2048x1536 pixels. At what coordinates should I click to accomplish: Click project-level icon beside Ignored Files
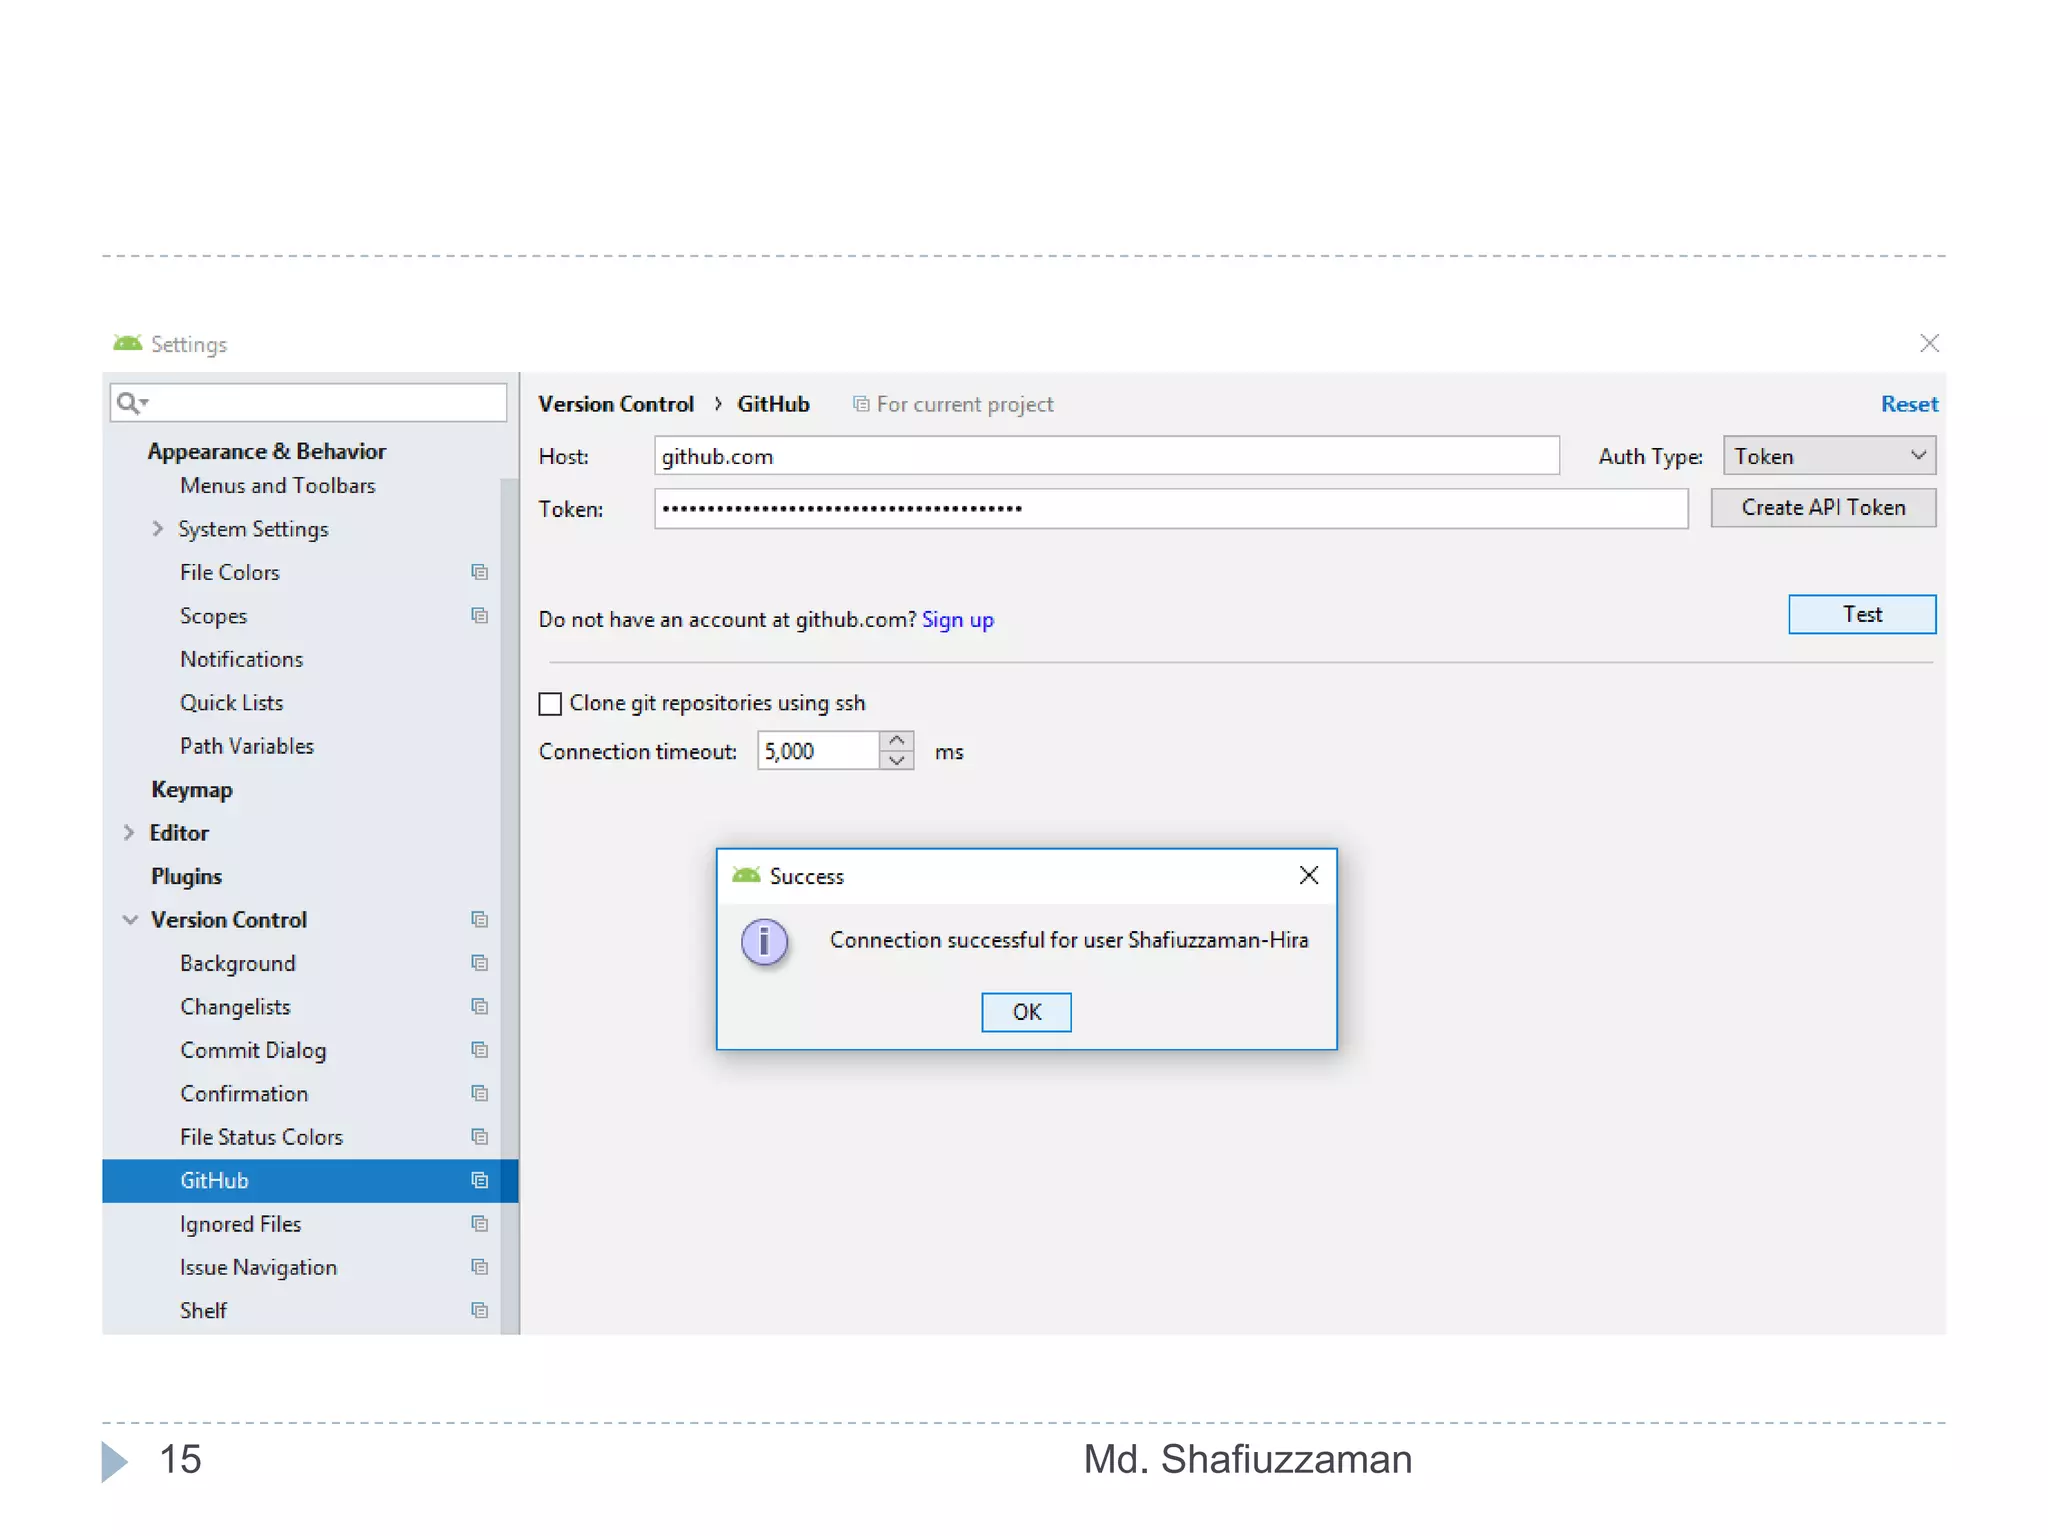point(479,1223)
